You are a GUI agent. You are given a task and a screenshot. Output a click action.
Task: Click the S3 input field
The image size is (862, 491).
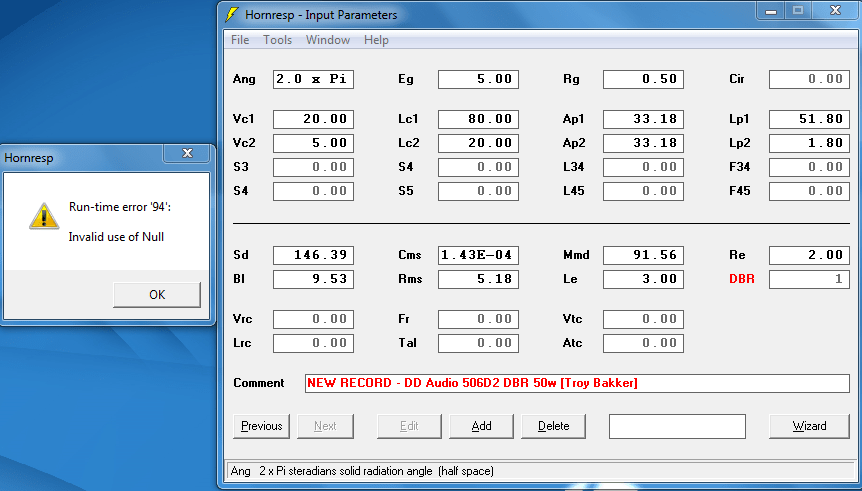pyautogui.click(x=313, y=167)
